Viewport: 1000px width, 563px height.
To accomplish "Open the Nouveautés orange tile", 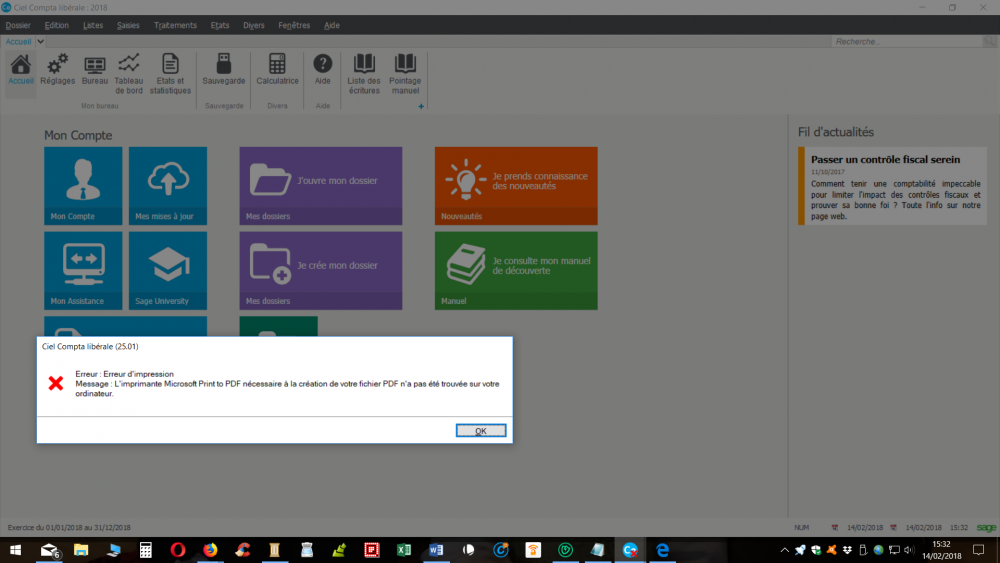I will pyautogui.click(x=516, y=186).
